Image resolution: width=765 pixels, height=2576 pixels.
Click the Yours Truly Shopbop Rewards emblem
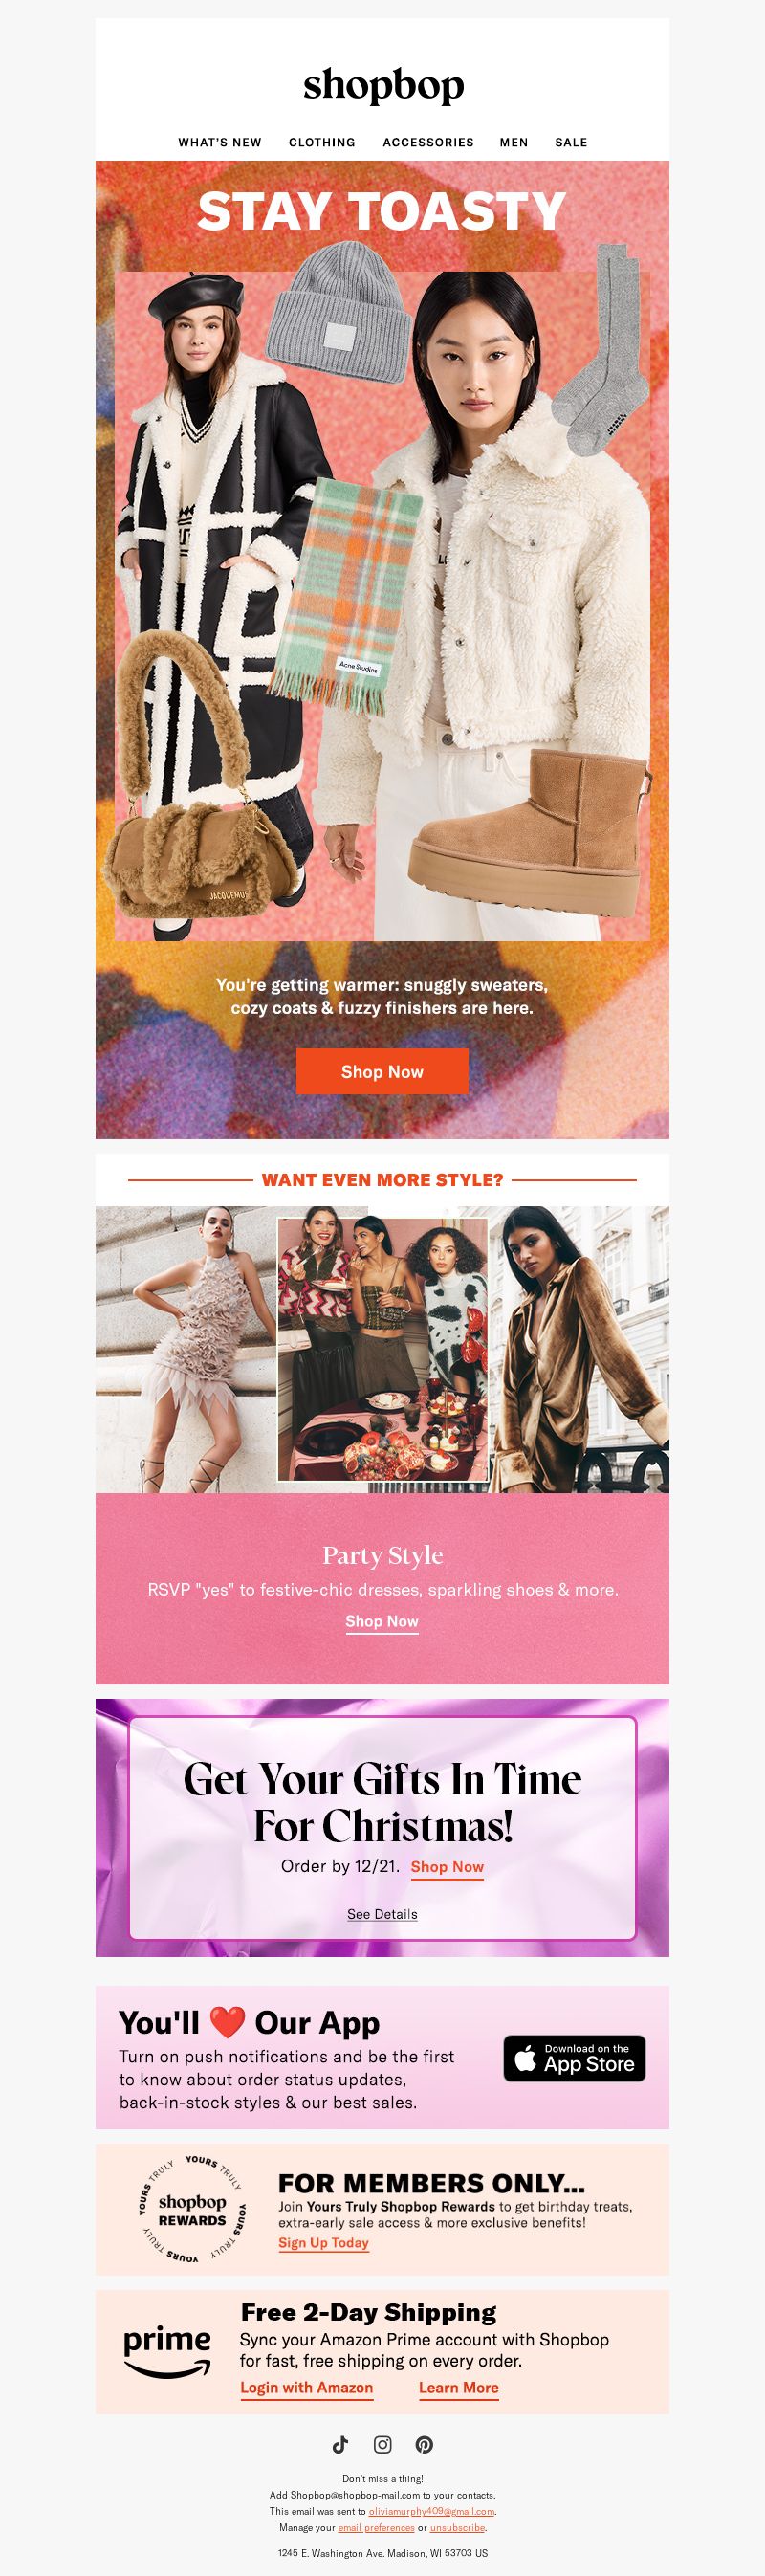tap(192, 2210)
